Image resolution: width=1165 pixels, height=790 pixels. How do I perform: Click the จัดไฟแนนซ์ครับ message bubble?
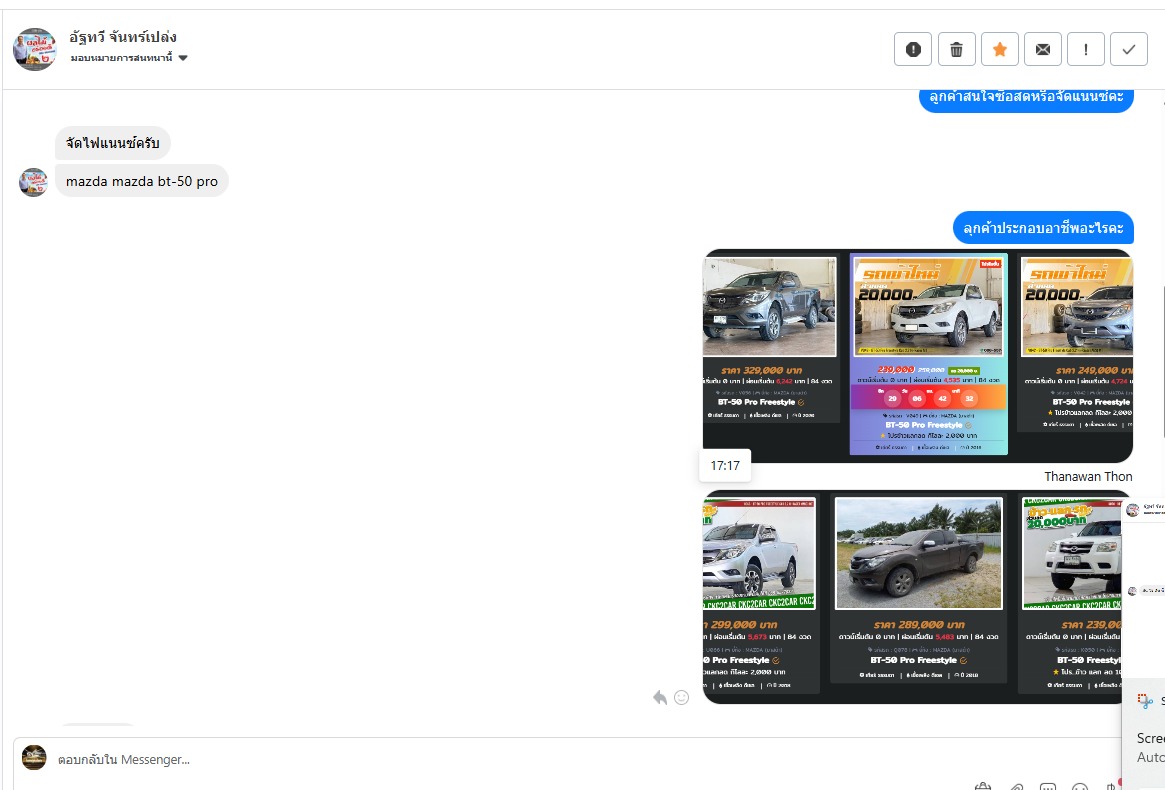(113, 143)
